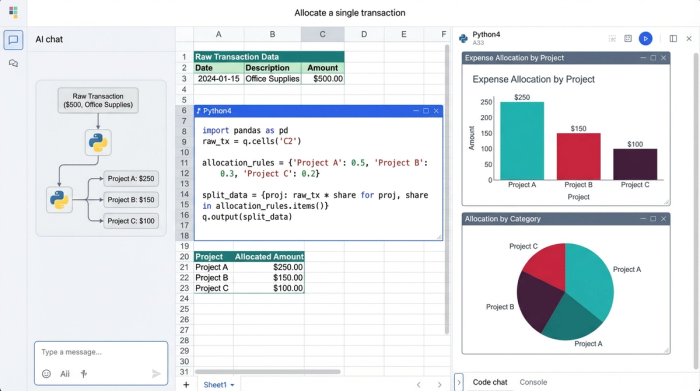Select the Office Supplies cell
This screenshot has height=391, width=700.
pos(272,79)
